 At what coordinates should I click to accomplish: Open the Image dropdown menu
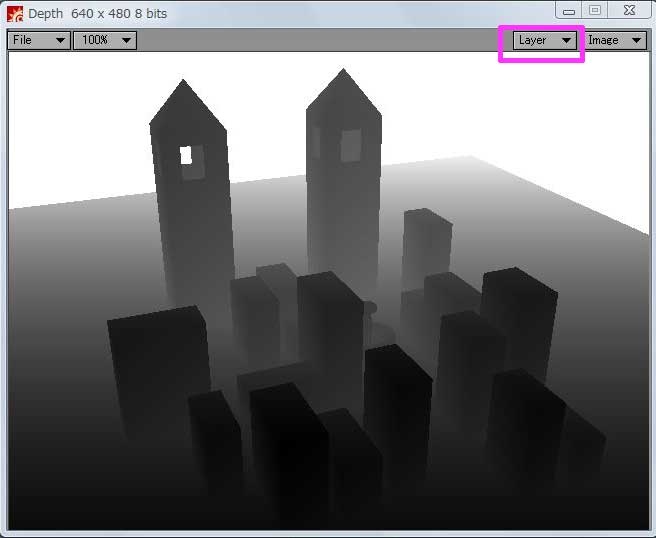pos(614,40)
